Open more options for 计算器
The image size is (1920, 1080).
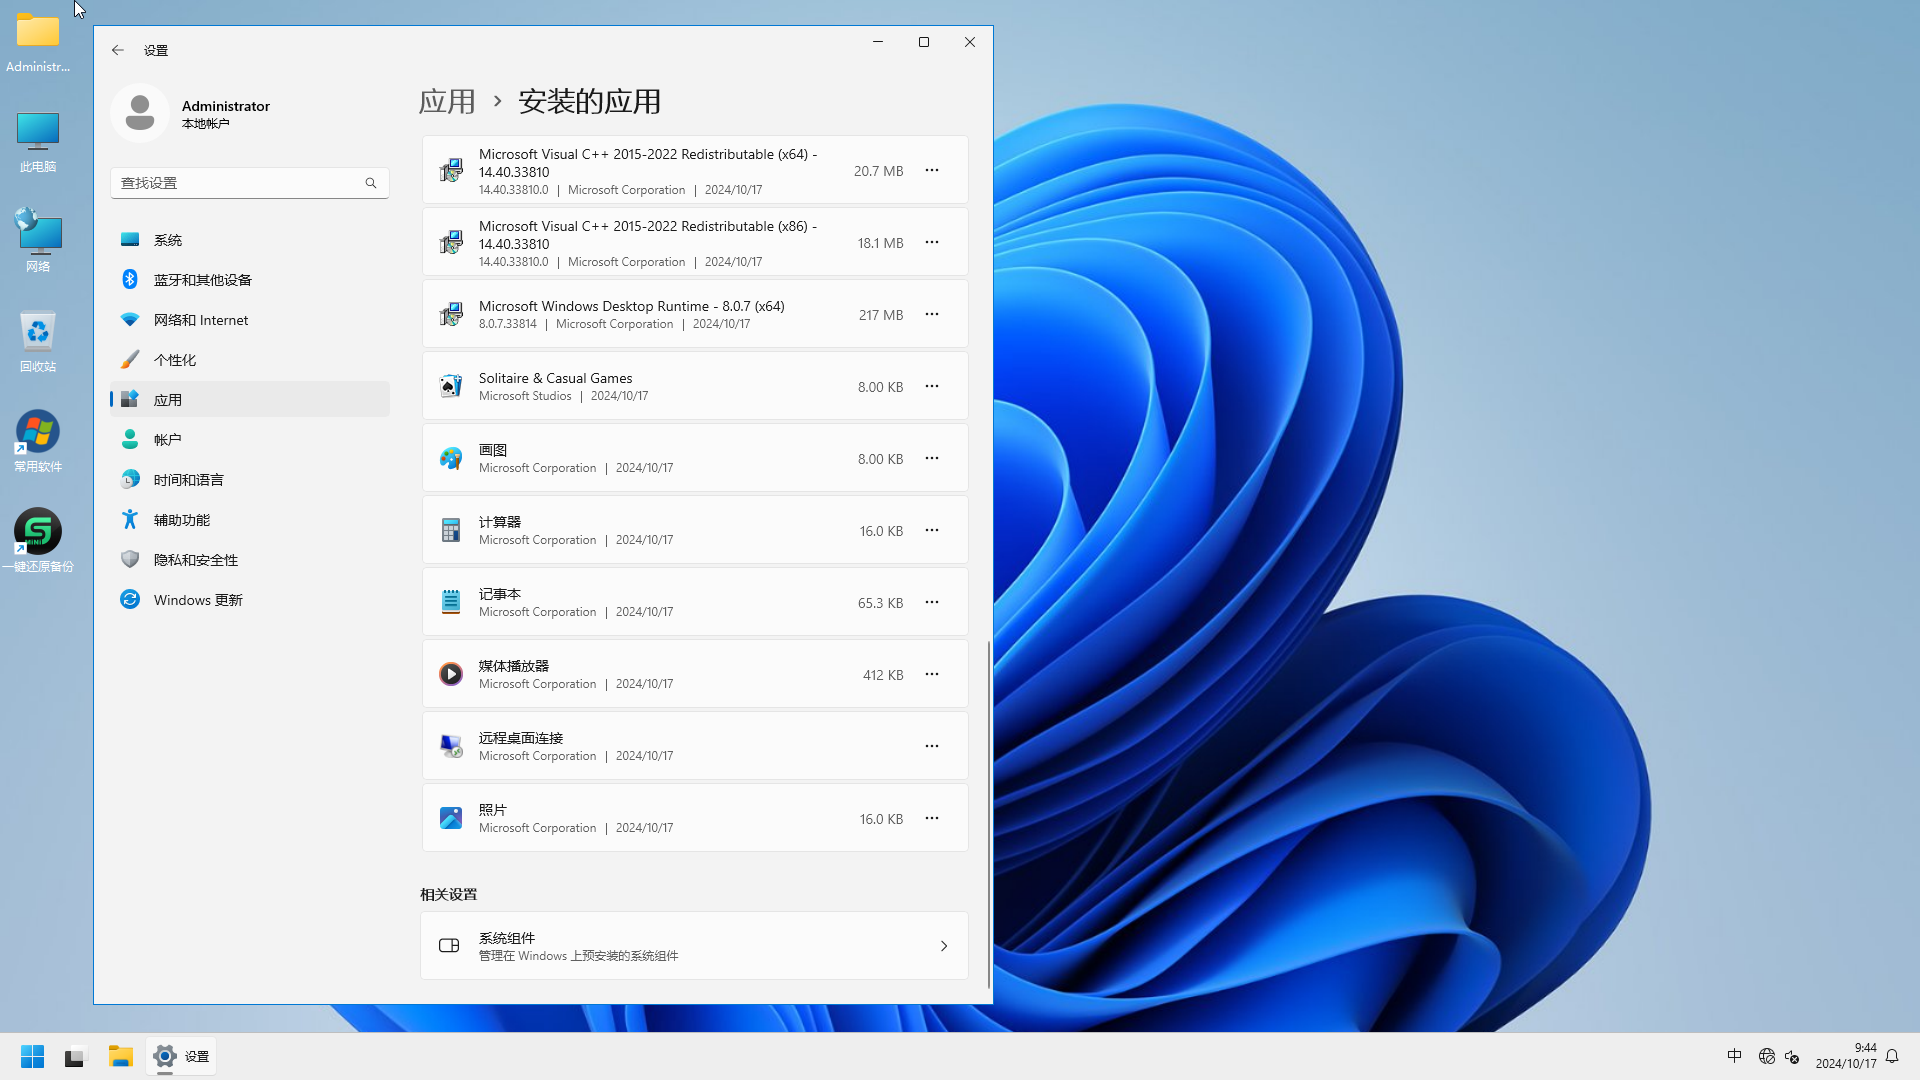(x=932, y=530)
